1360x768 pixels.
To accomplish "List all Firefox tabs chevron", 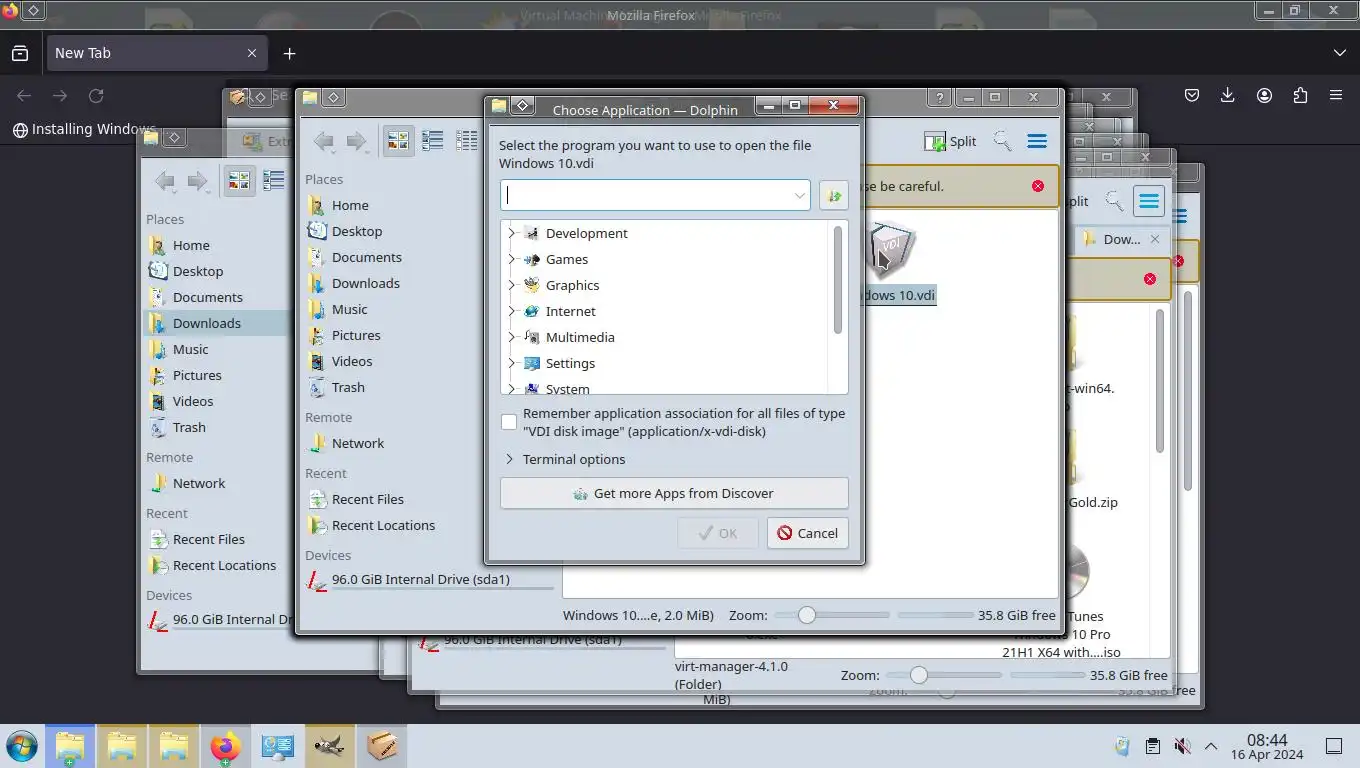I will tap(1340, 53).
